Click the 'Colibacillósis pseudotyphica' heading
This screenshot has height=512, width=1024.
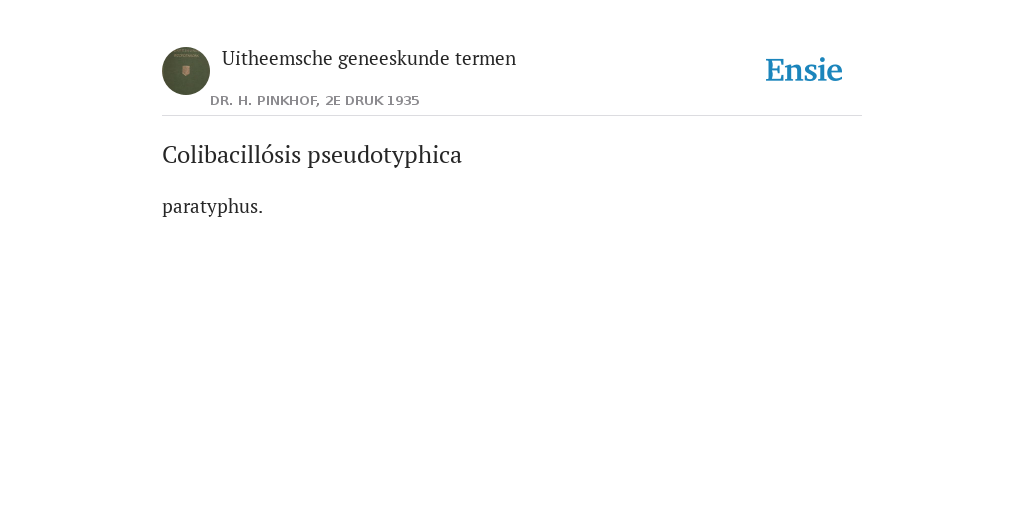tap(312, 155)
